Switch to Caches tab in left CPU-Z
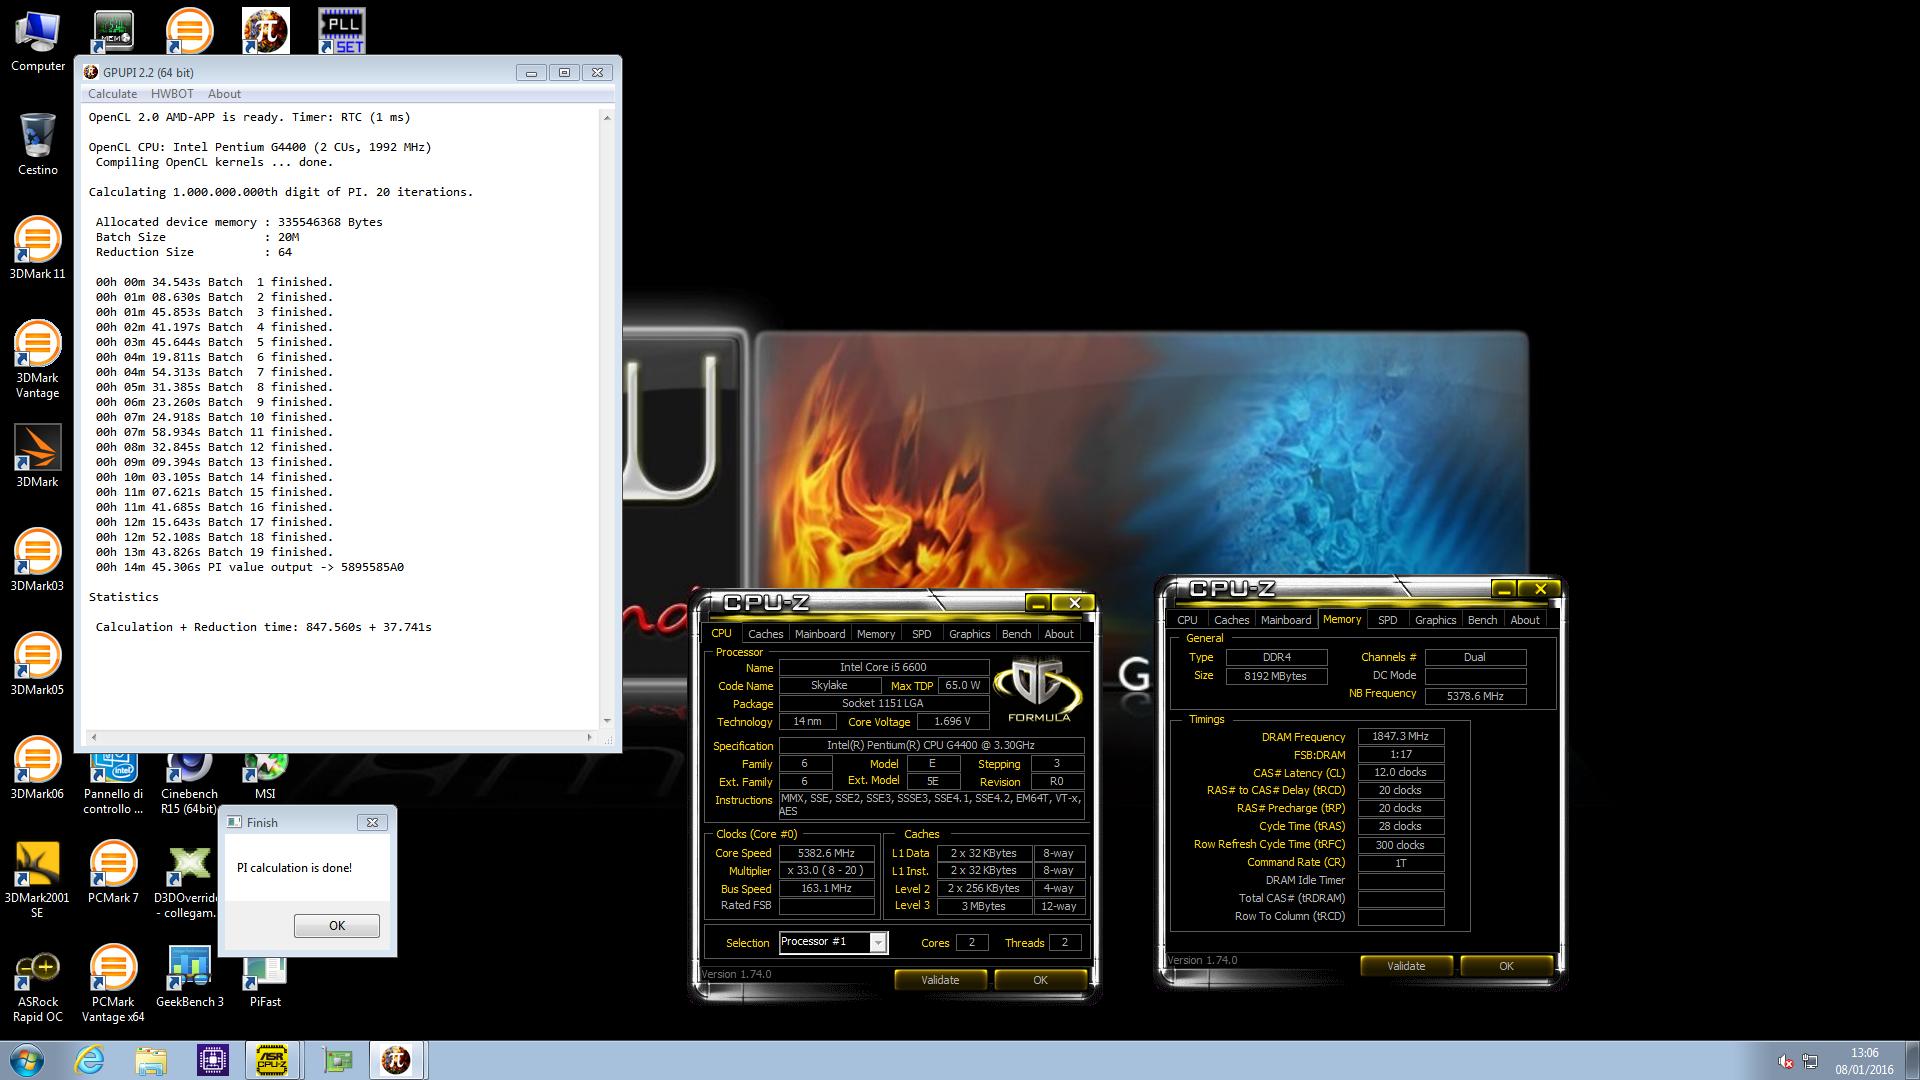The image size is (1920, 1080). [765, 634]
